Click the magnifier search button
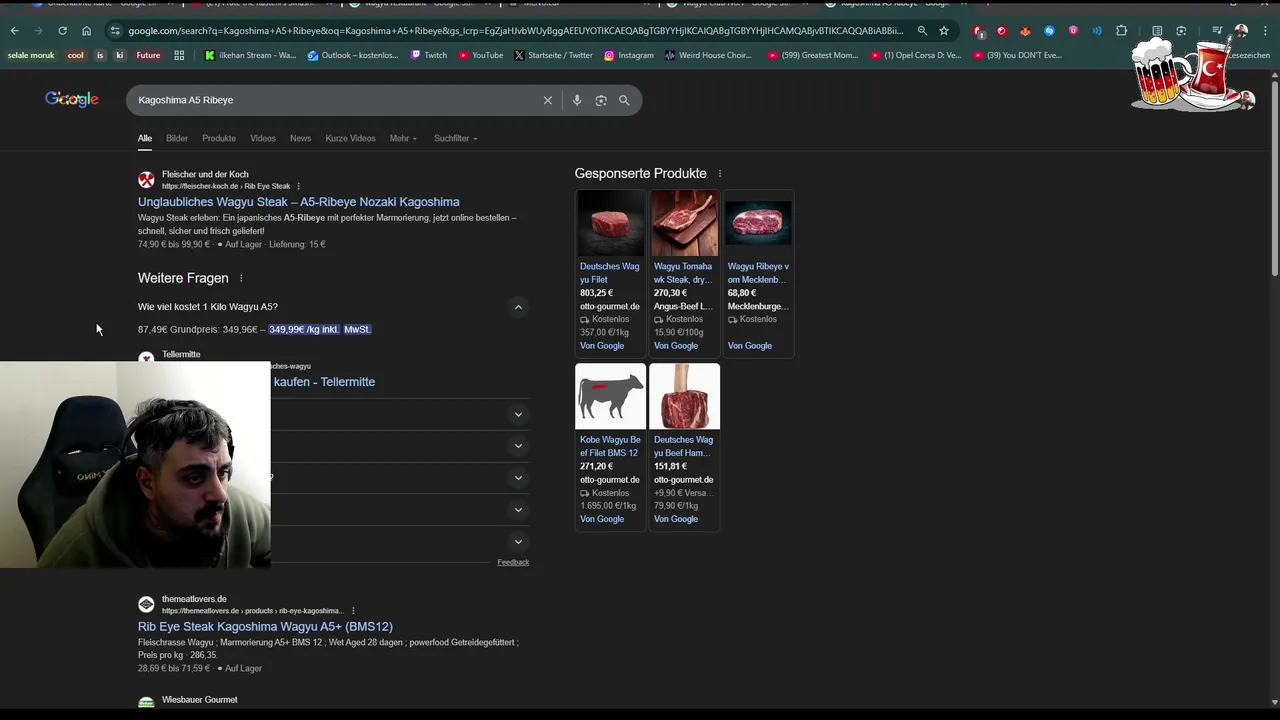 pos(624,100)
